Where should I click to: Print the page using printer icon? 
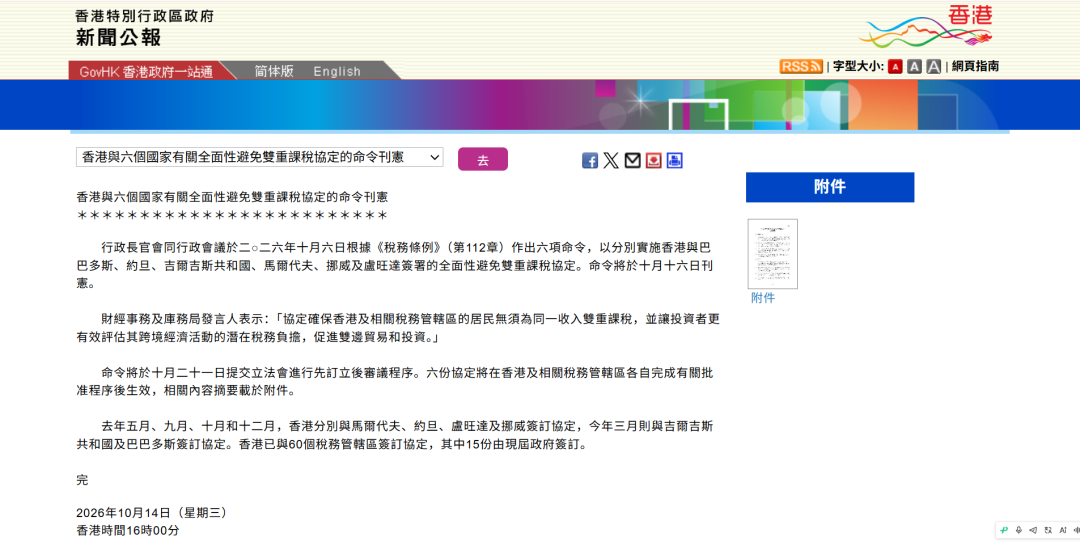[x=674, y=160]
